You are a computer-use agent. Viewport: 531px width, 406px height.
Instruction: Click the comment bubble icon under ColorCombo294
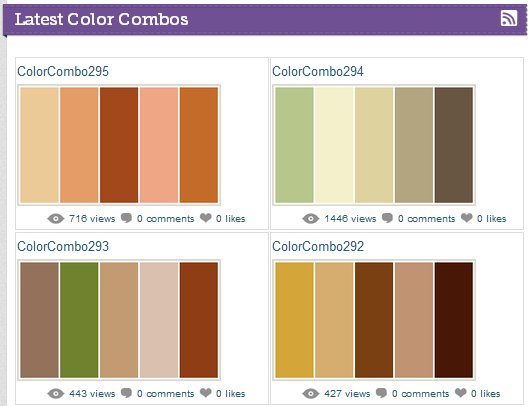tap(387, 218)
